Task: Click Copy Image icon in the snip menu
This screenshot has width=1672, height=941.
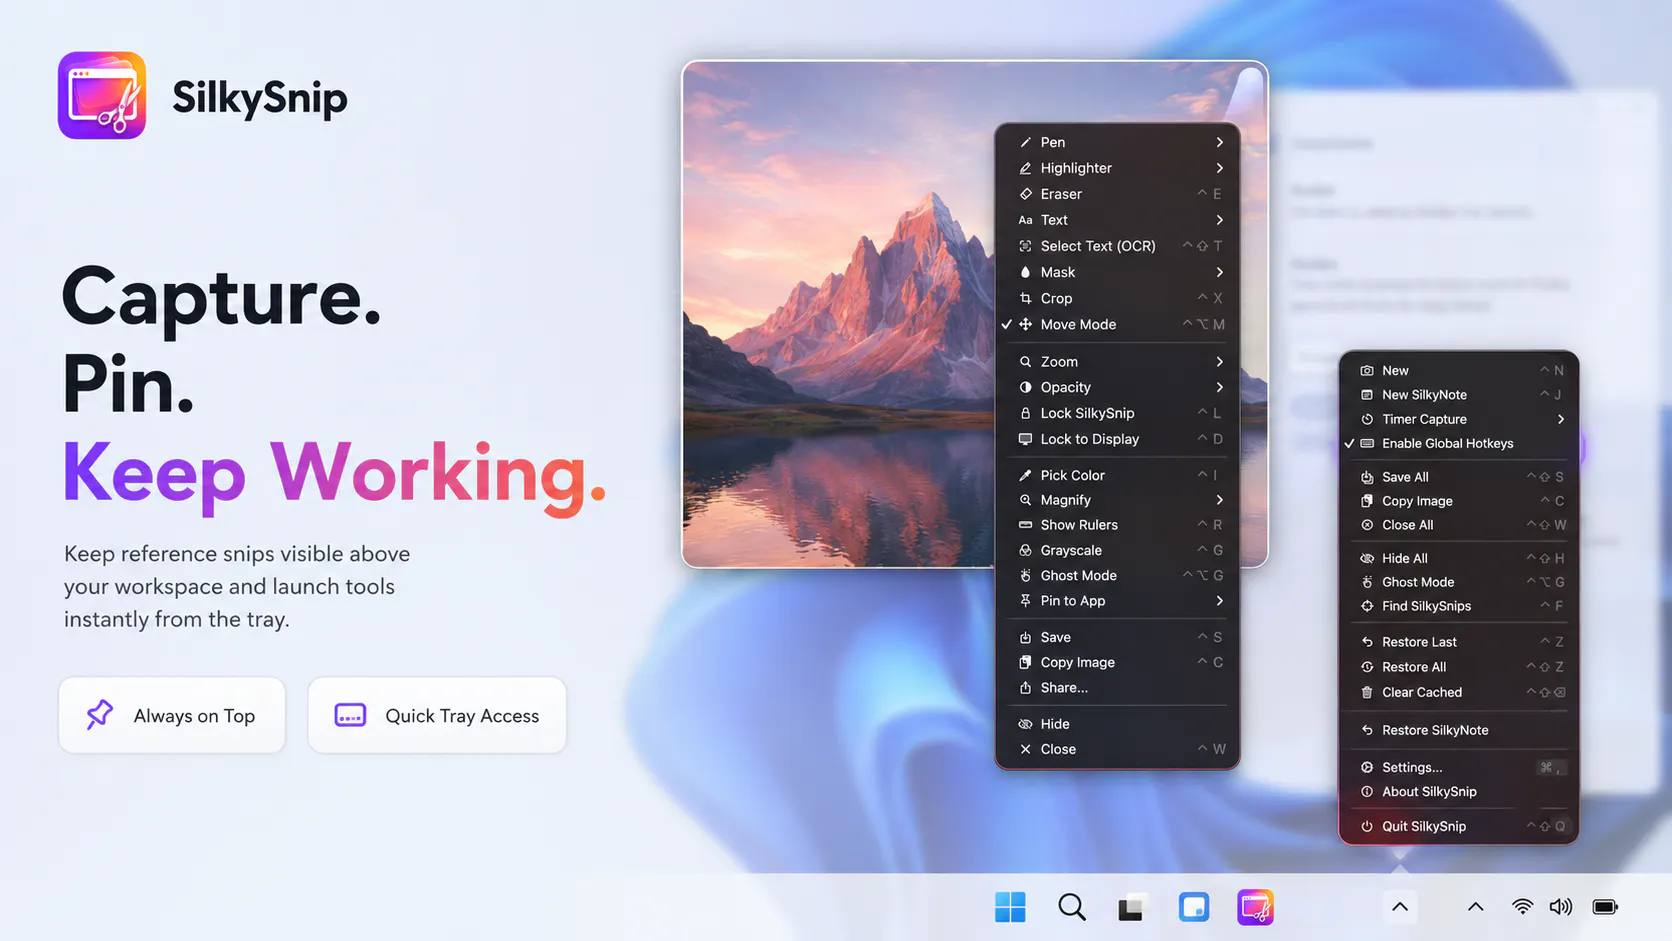Action: (1025, 662)
